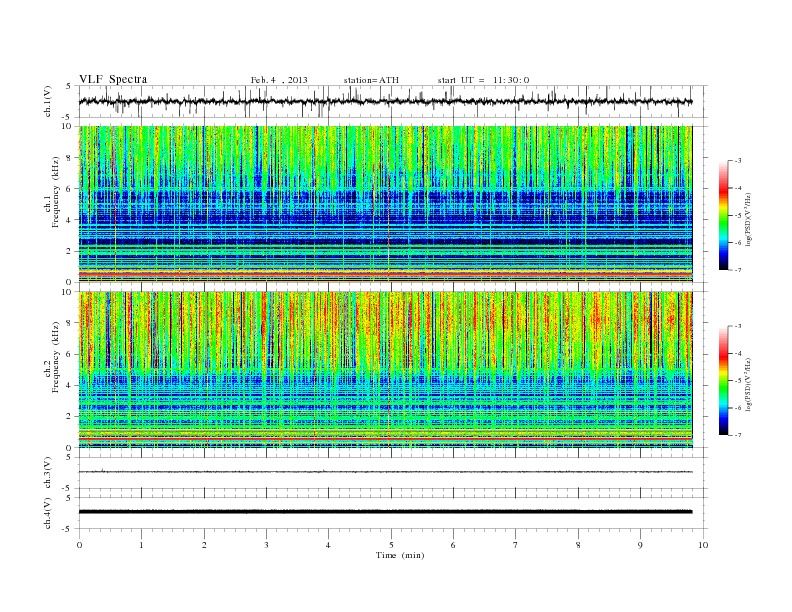
Task: Click the ch.2 "Frequency (kHz)" axis label
Action: pos(56,356)
